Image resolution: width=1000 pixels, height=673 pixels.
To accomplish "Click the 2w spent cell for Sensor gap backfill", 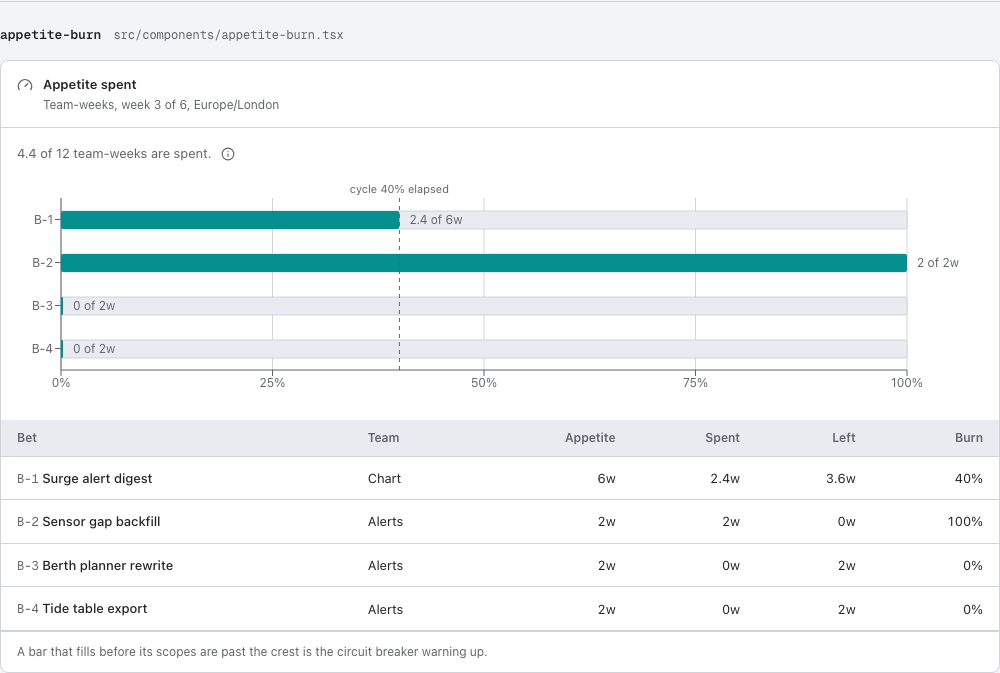I will tap(731, 522).
